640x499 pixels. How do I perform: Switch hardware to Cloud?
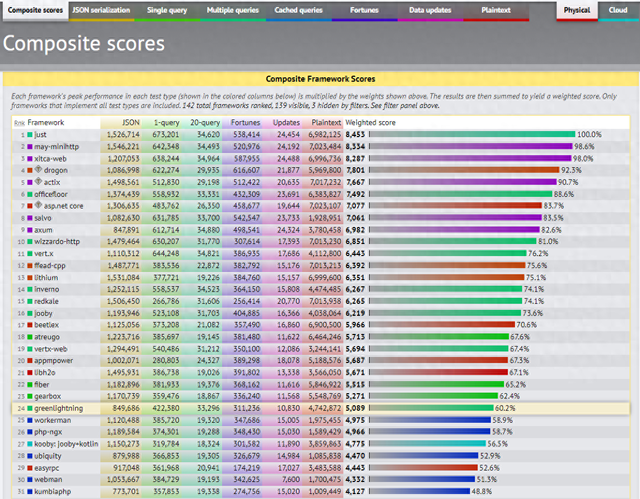(x=618, y=11)
